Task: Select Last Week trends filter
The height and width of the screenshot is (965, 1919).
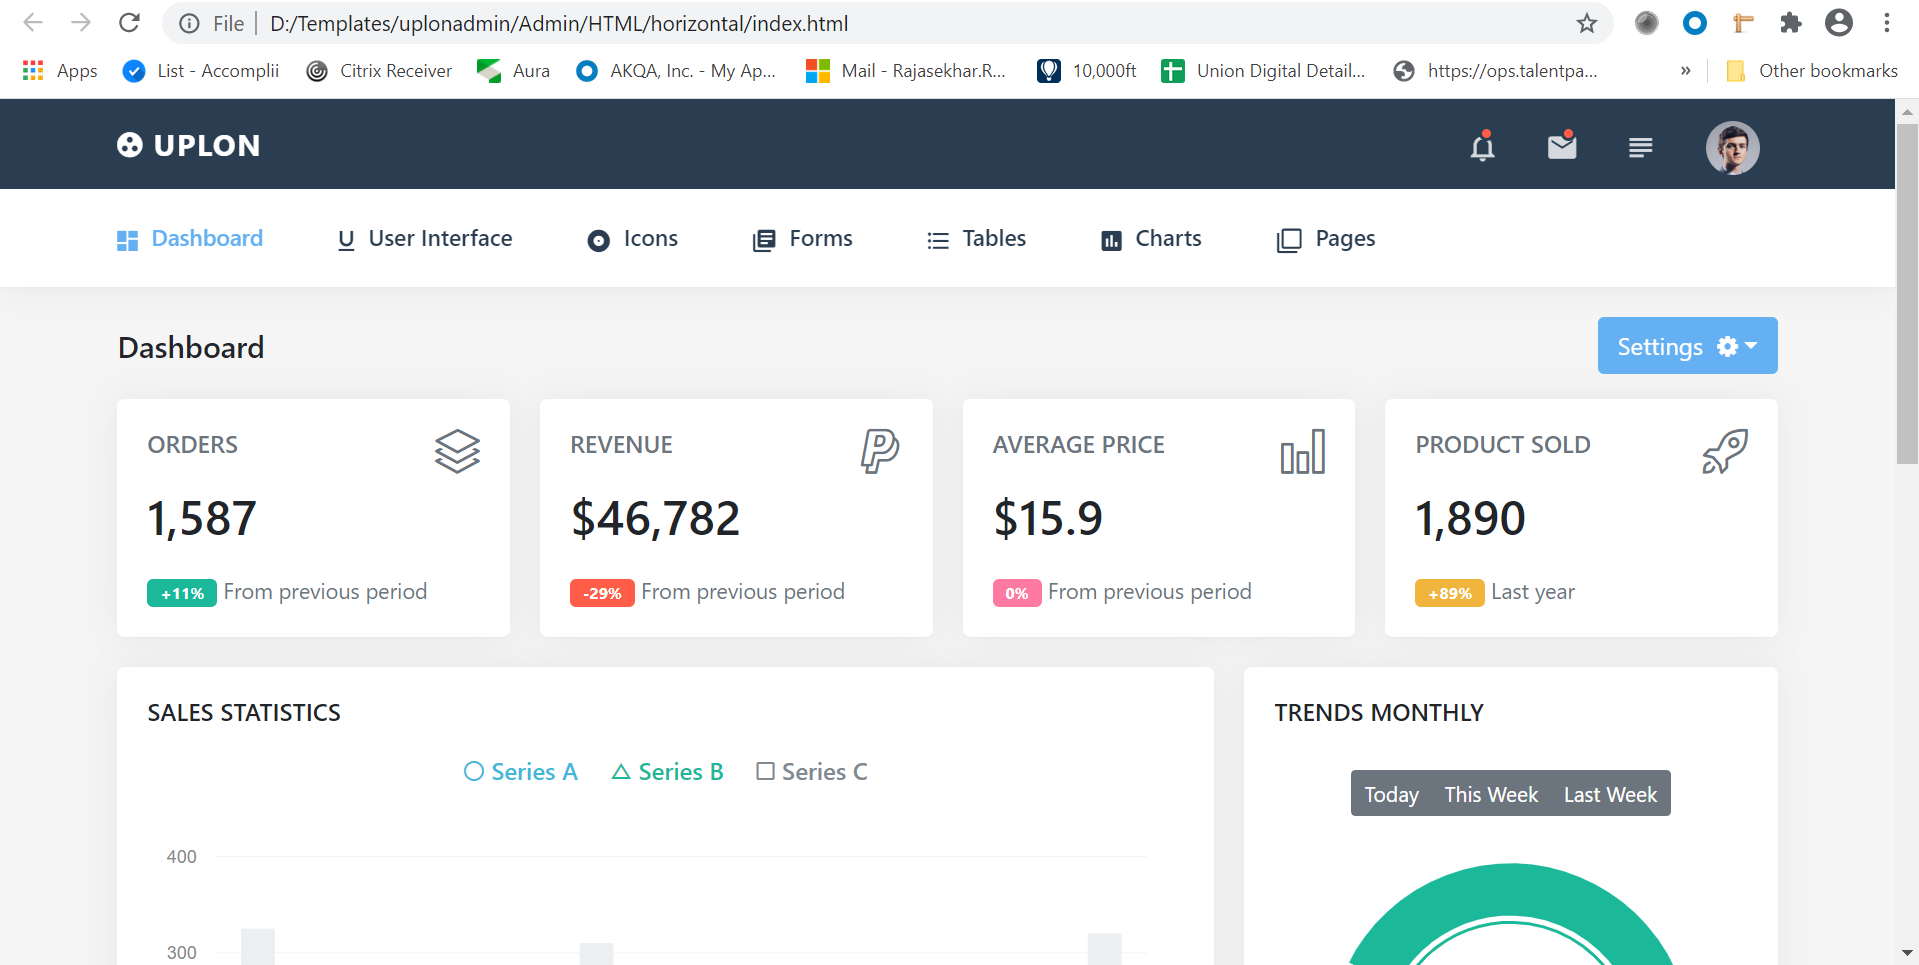Action: [x=1610, y=794]
